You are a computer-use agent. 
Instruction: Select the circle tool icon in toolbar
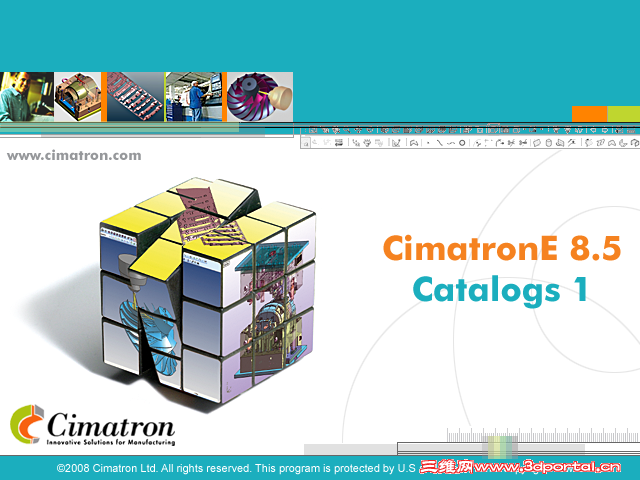click(x=462, y=143)
